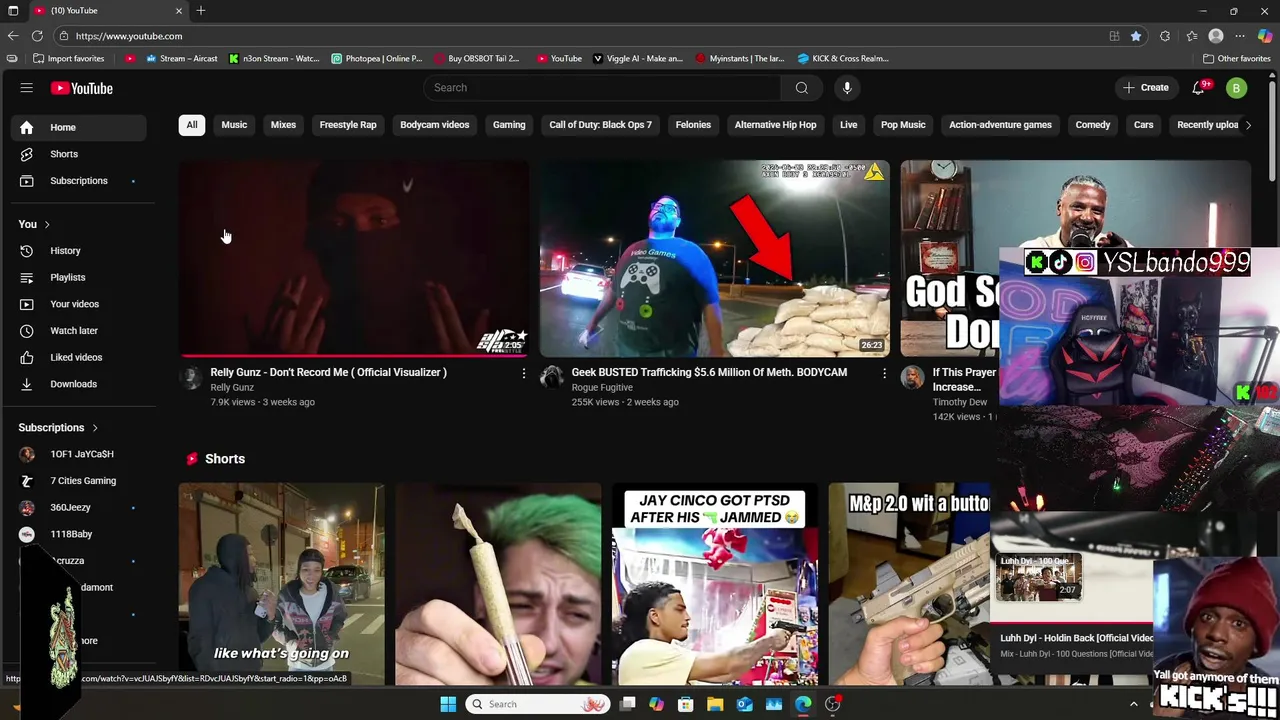Open the Relly Gunz Don't Record Me title
Screen dimensions: 1280x720
[328, 372]
